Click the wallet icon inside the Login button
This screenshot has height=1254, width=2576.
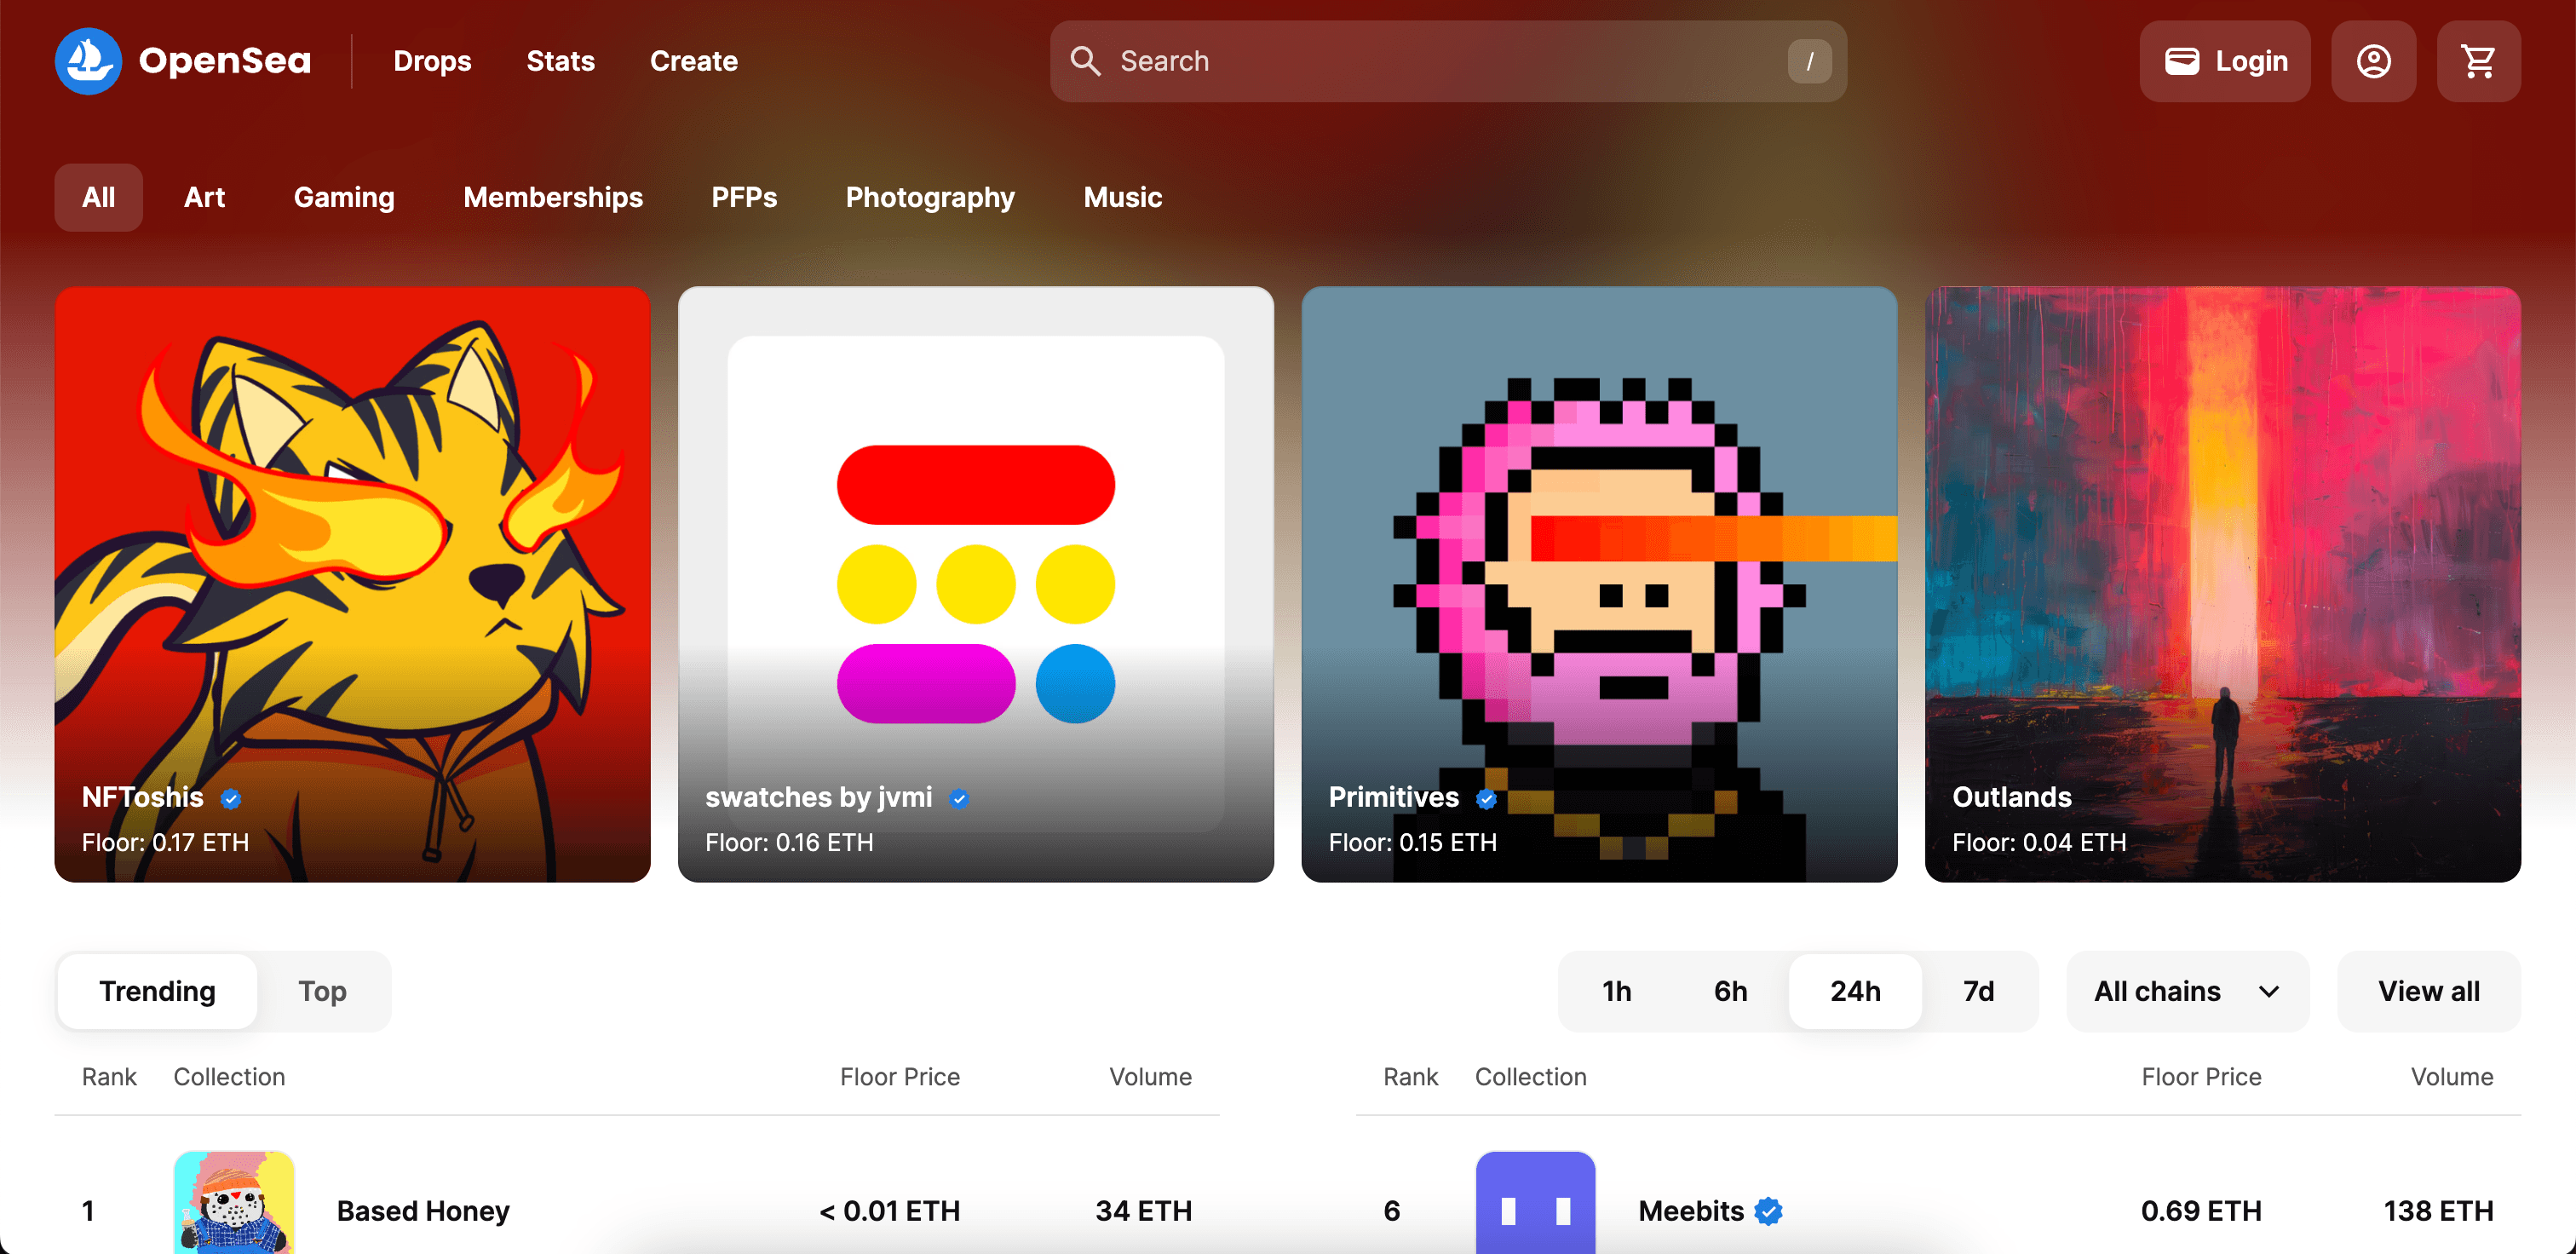(x=2184, y=61)
